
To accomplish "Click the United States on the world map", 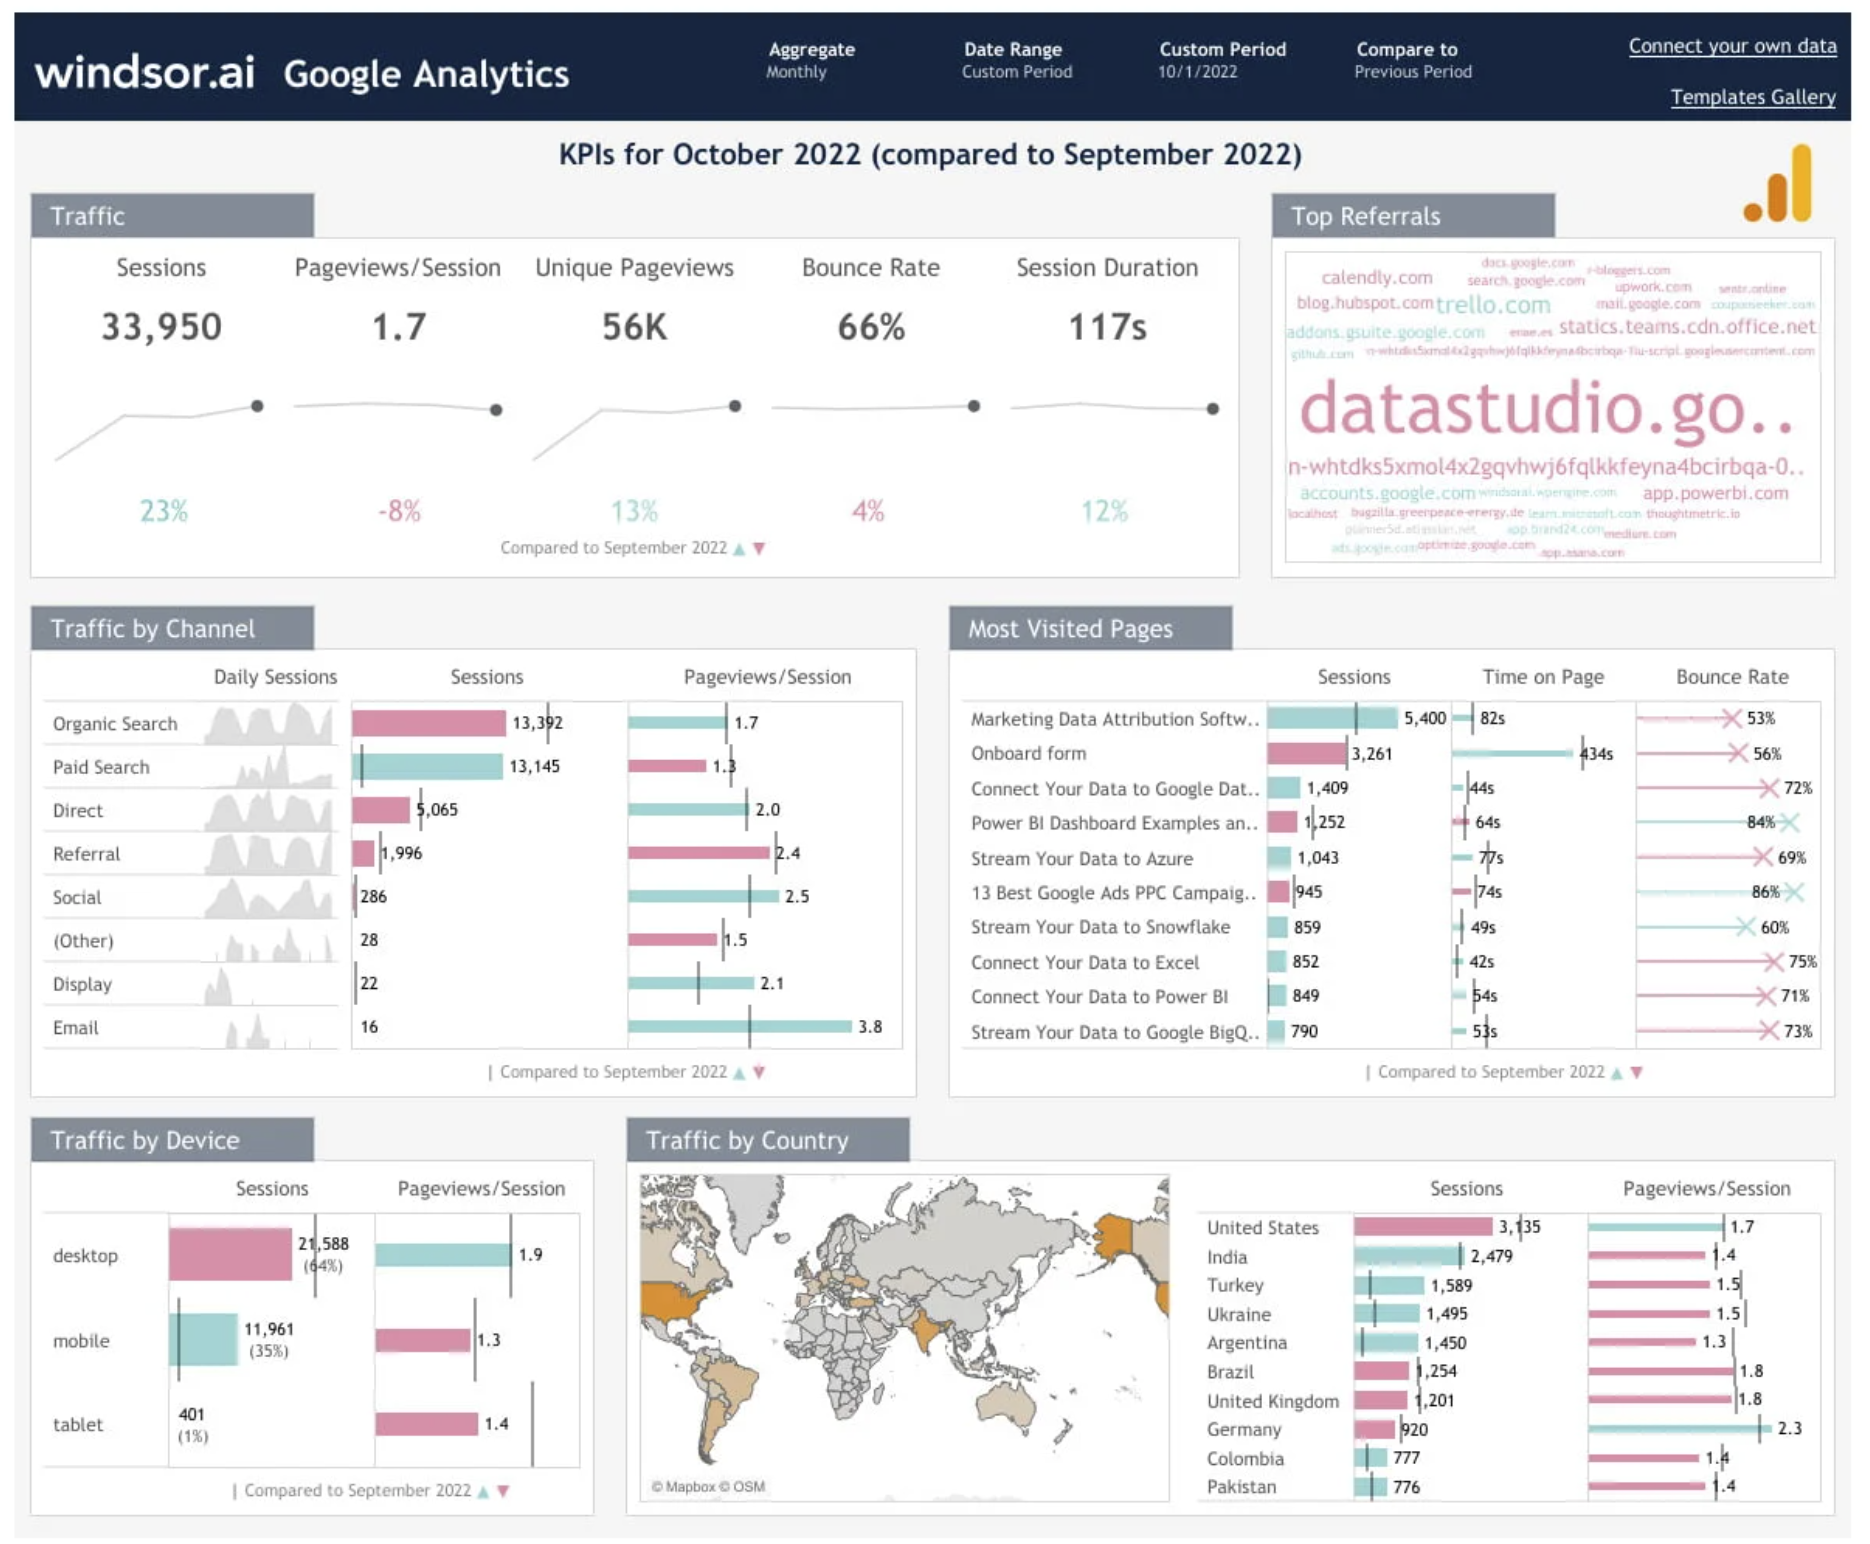I will [675, 1301].
